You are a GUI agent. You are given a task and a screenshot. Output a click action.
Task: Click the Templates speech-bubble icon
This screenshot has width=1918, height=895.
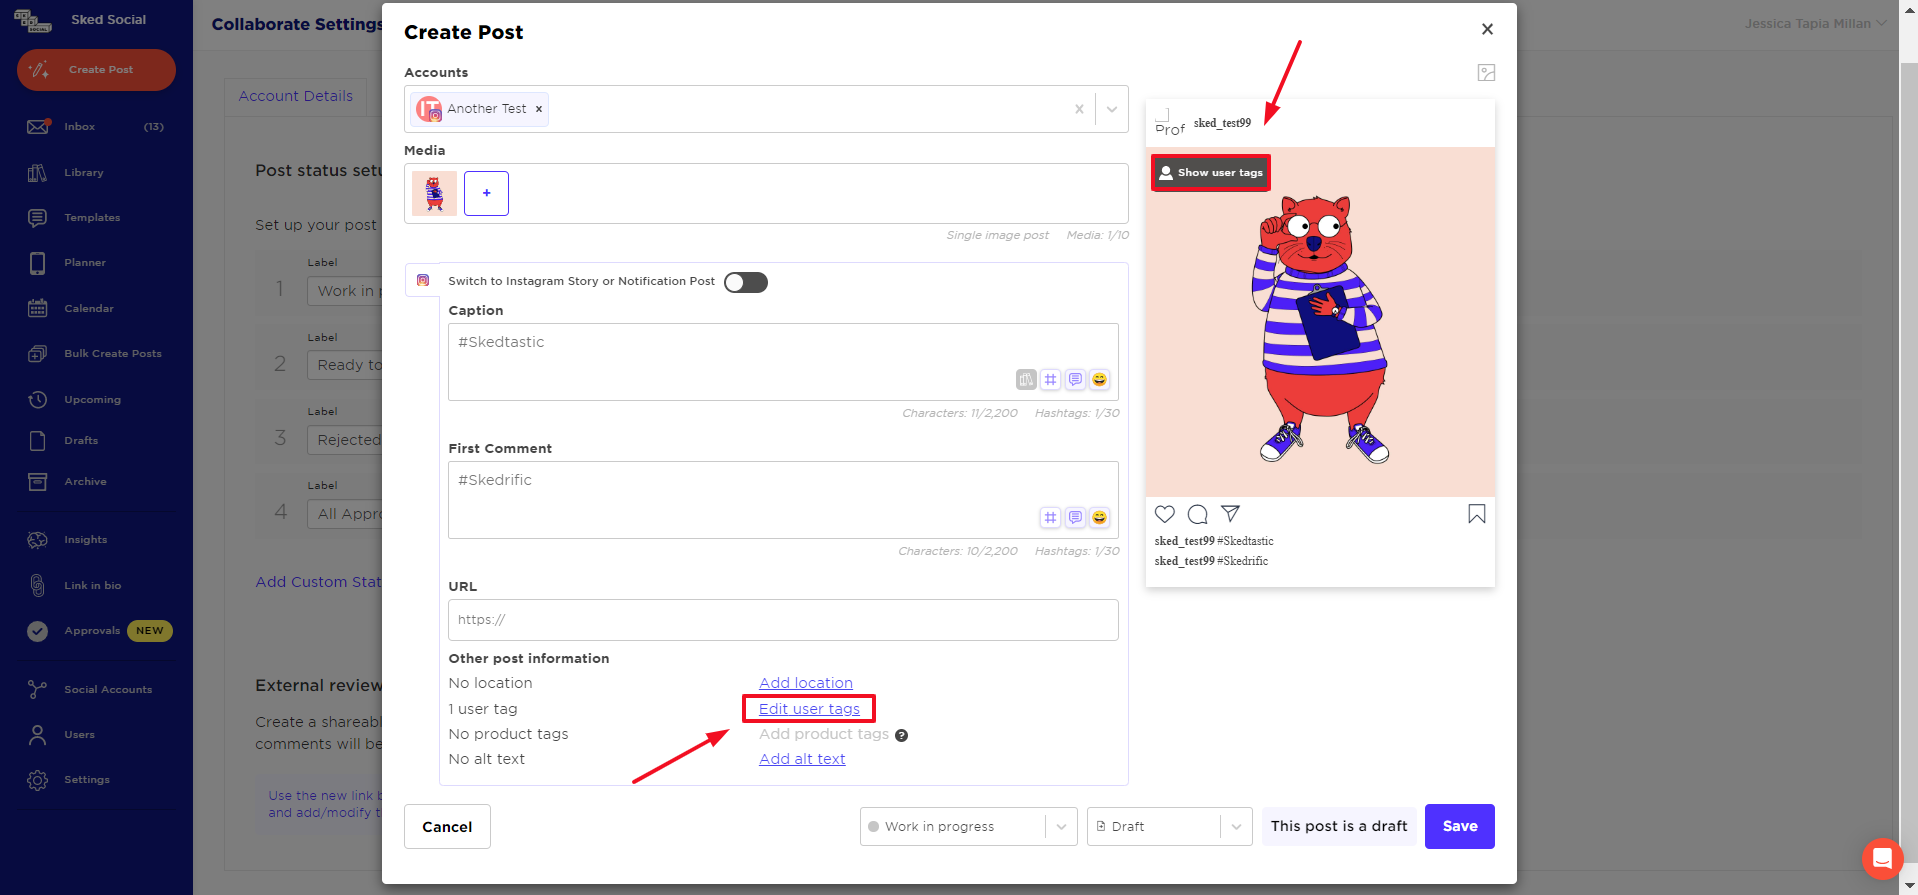coord(37,217)
